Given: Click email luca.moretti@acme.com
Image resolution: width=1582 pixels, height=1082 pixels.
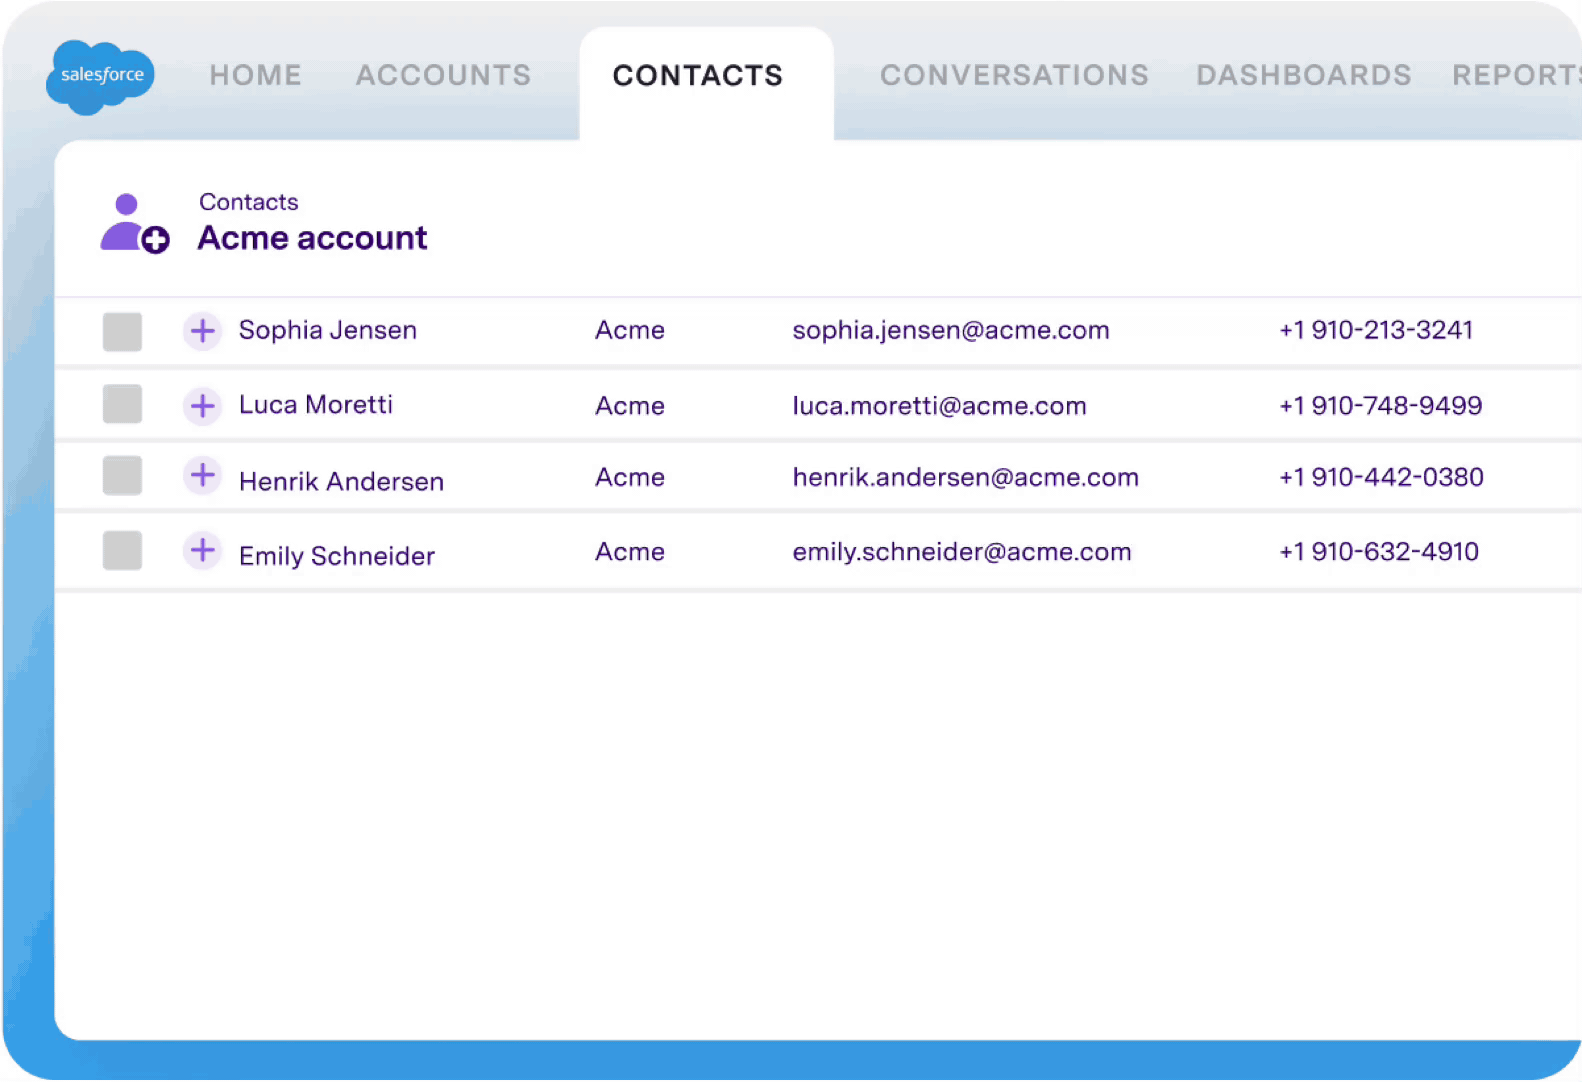Looking at the screenshot, I should (x=939, y=406).
